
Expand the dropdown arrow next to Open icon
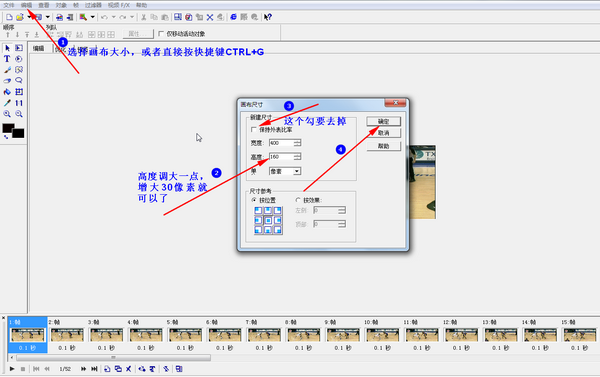pyautogui.click(x=29, y=17)
